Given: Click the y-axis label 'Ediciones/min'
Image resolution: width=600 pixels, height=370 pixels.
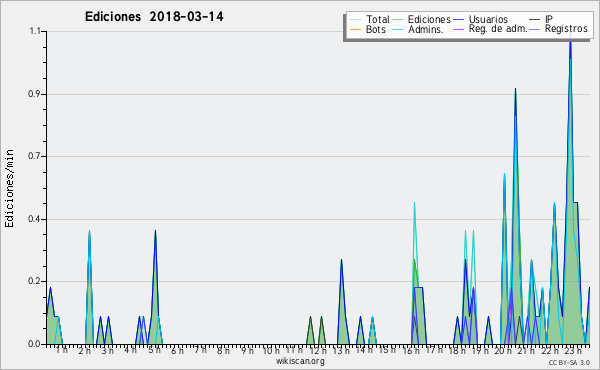Looking at the screenshot, I should 9,188.
